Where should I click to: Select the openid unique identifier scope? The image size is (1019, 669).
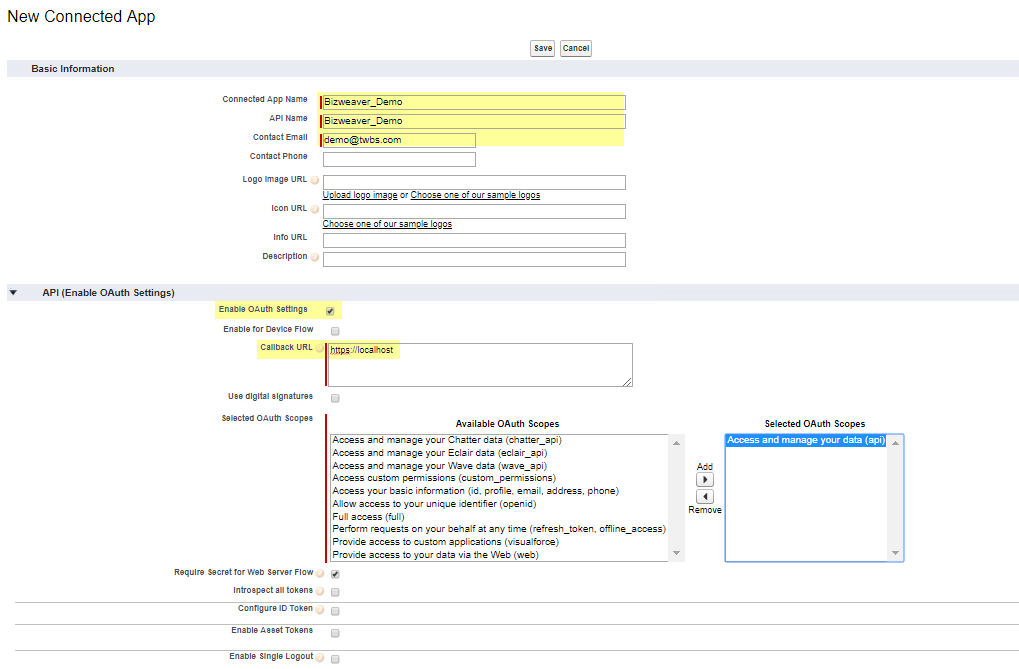(x=434, y=504)
